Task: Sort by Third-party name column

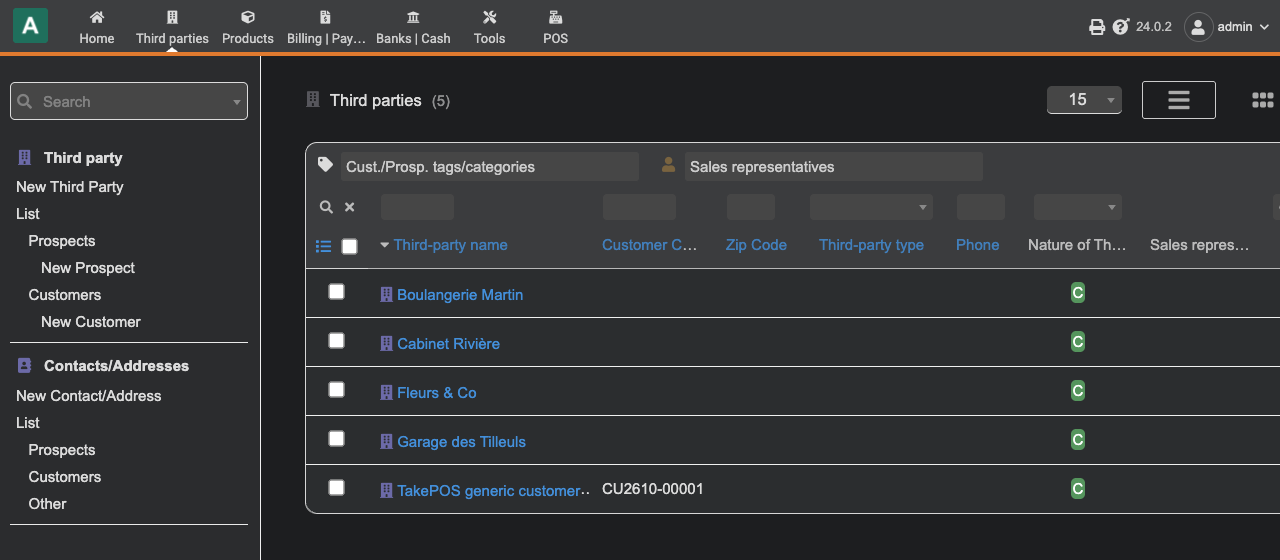Action: click(450, 245)
